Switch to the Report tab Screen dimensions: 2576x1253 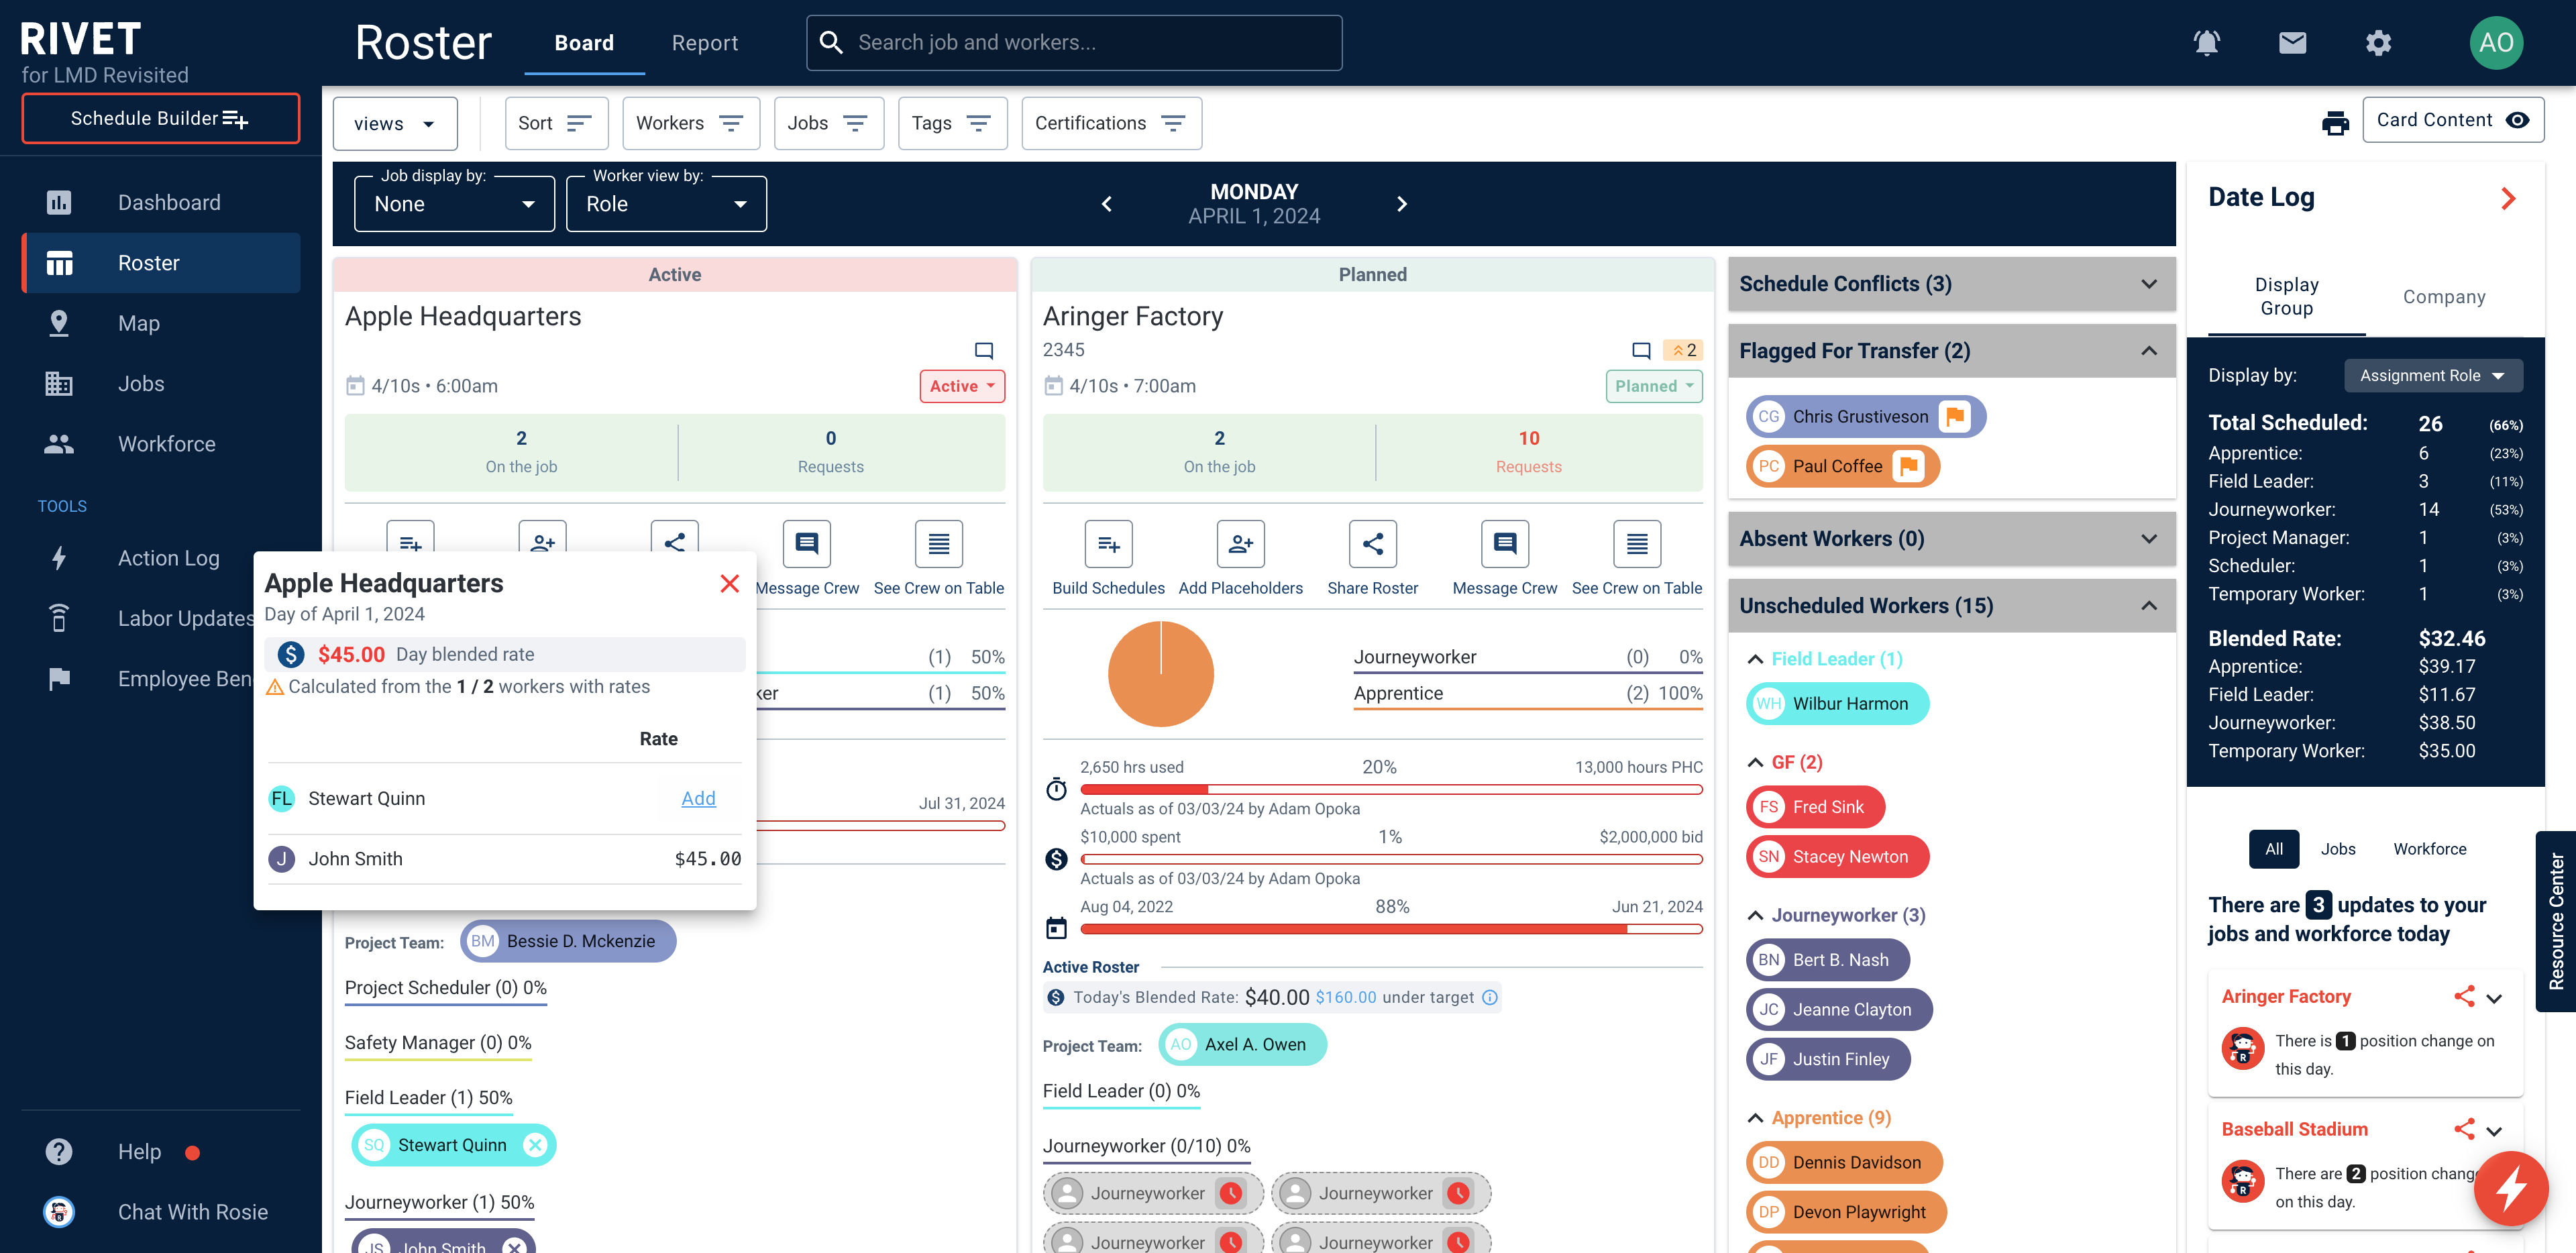click(x=704, y=43)
